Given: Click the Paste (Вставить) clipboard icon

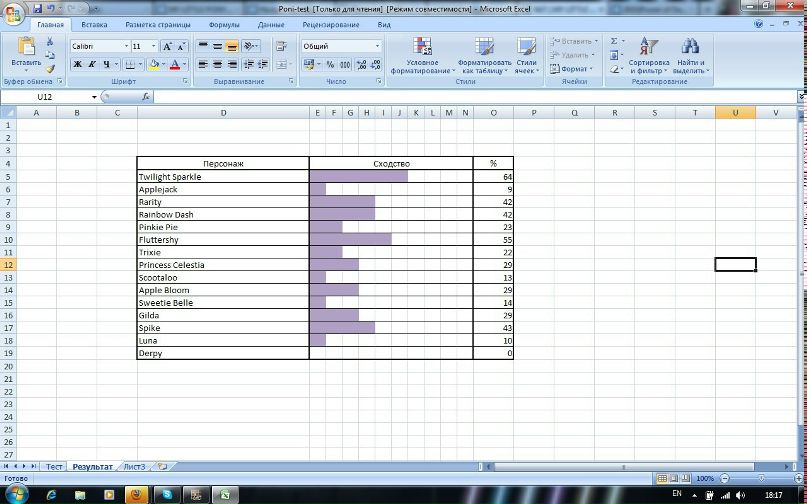Looking at the screenshot, I should [x=26, y=48].
